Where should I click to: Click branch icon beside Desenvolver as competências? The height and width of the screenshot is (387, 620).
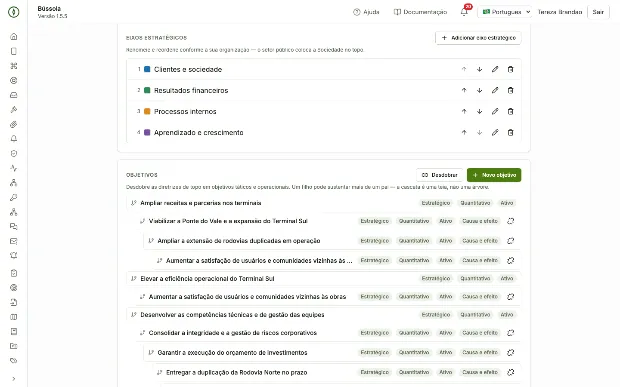134,315
